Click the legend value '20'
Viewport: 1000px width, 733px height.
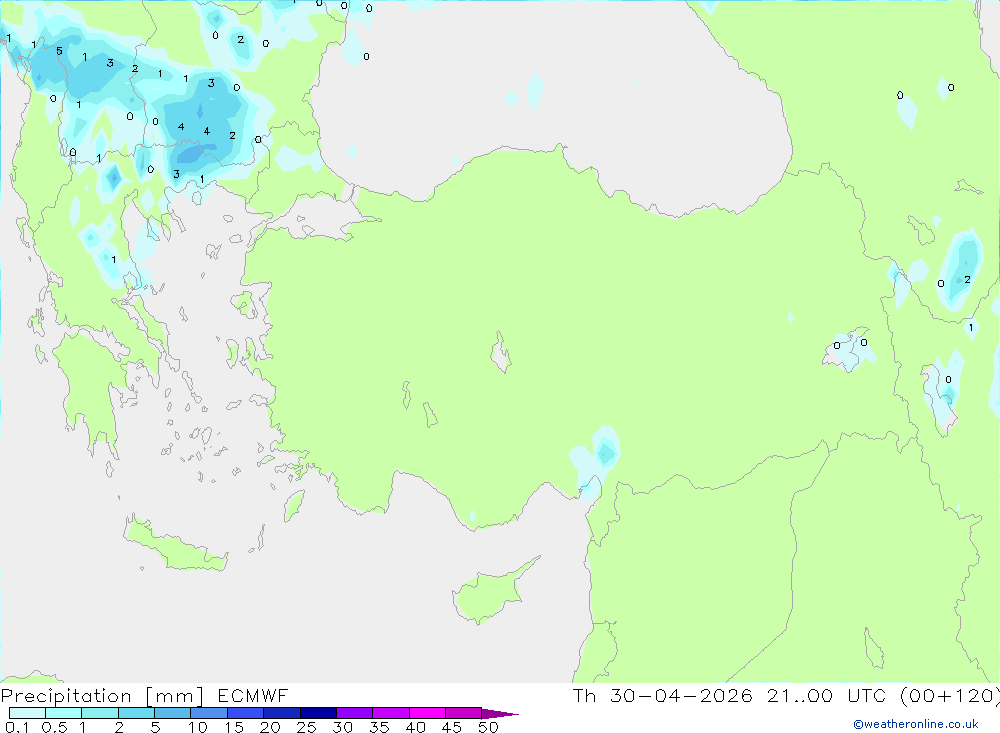(x=270, y=727)
